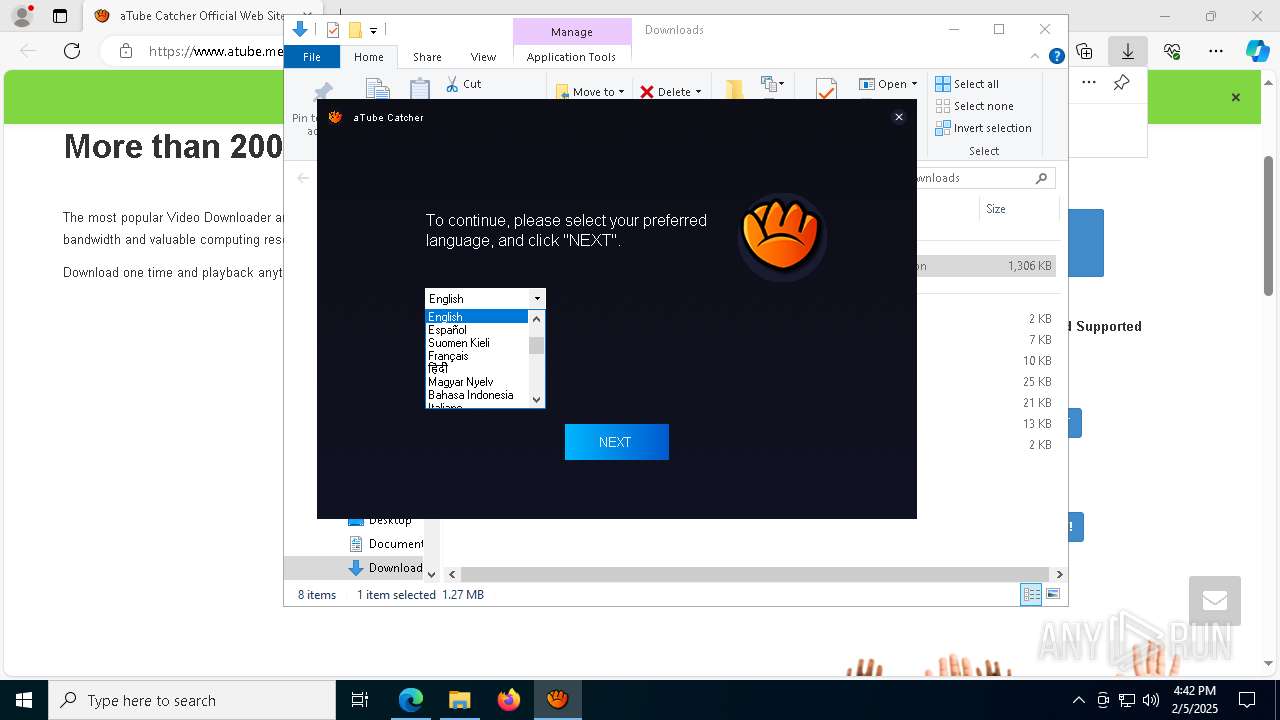Click the search magnifier in Explorer
The width and height of the screenshot is (1280, 720).
(x=1041, y=178)
